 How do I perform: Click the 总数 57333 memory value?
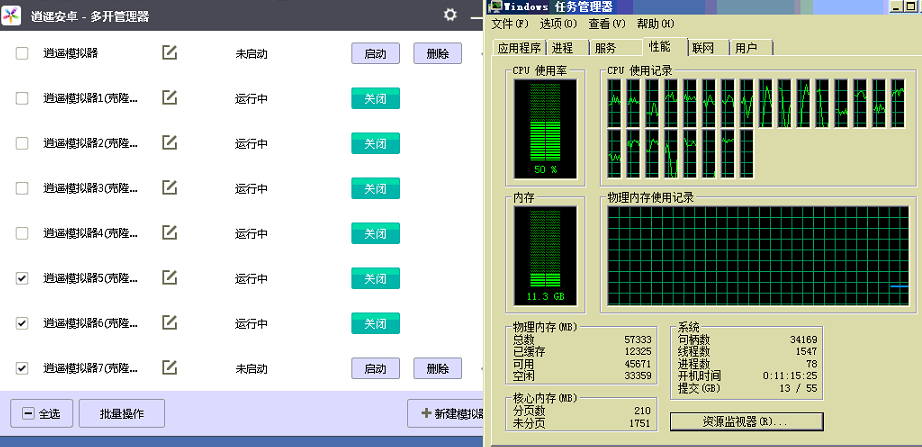point(637,339)
